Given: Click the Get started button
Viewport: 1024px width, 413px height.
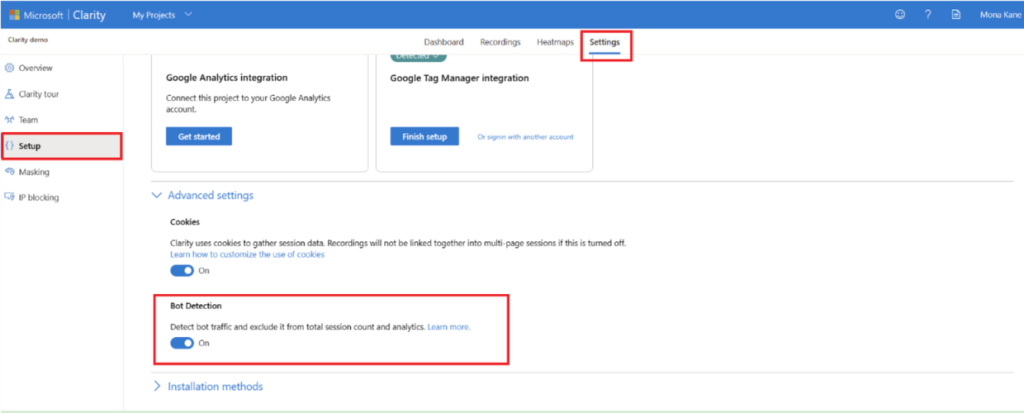Looking at the screenshot, I should point(199,136).
